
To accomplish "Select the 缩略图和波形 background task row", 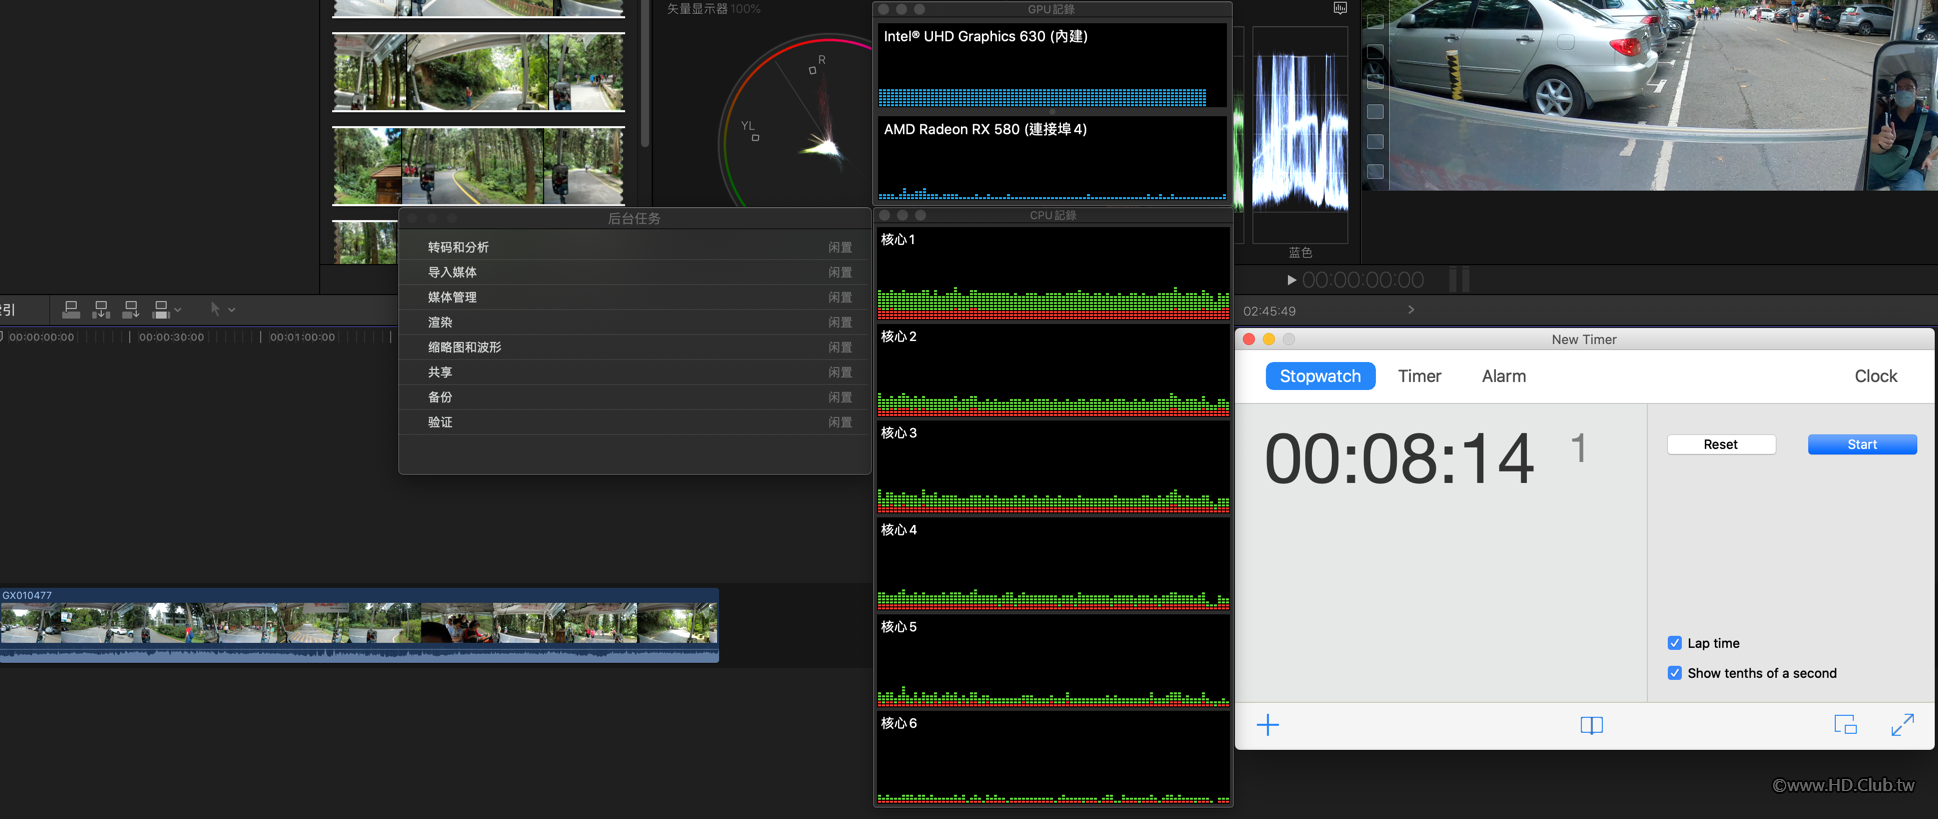I will point(635,347).
